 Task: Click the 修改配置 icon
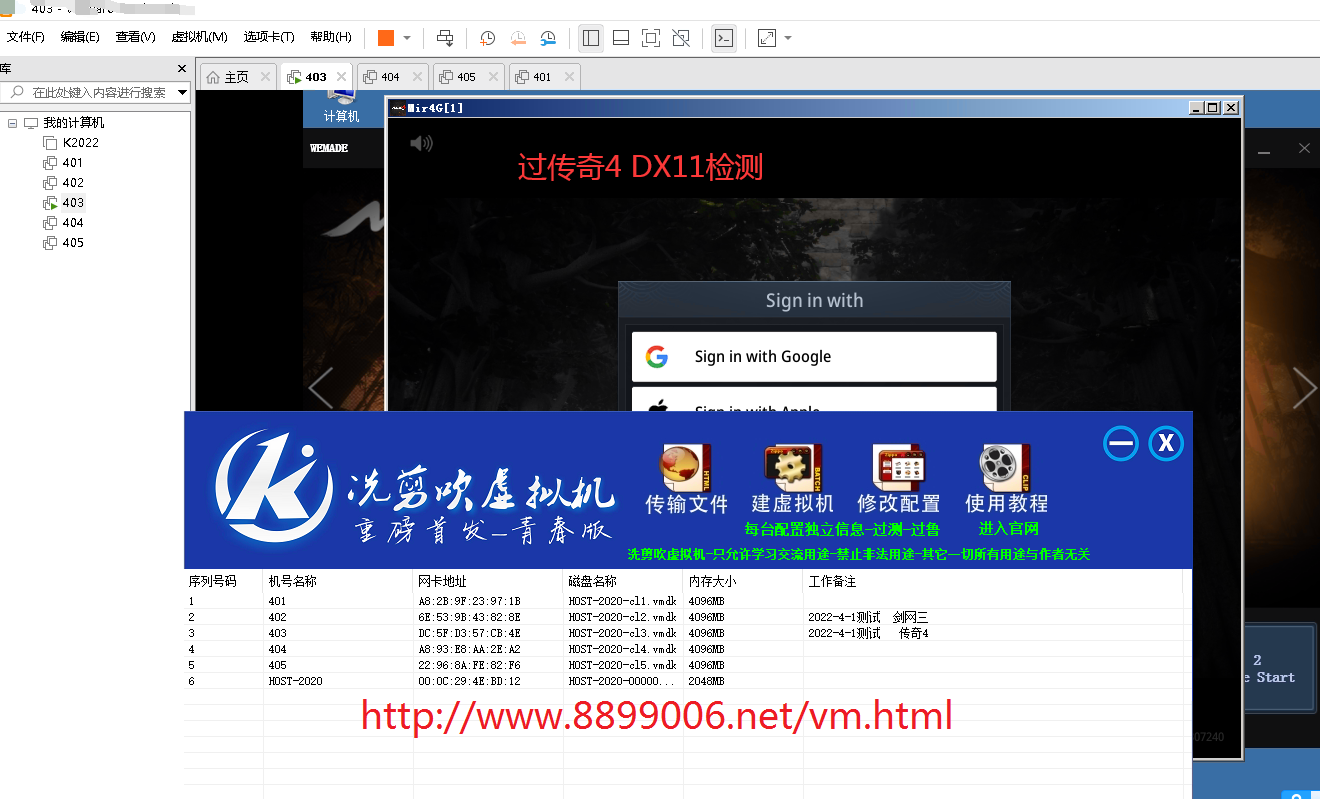pos(899,480)
